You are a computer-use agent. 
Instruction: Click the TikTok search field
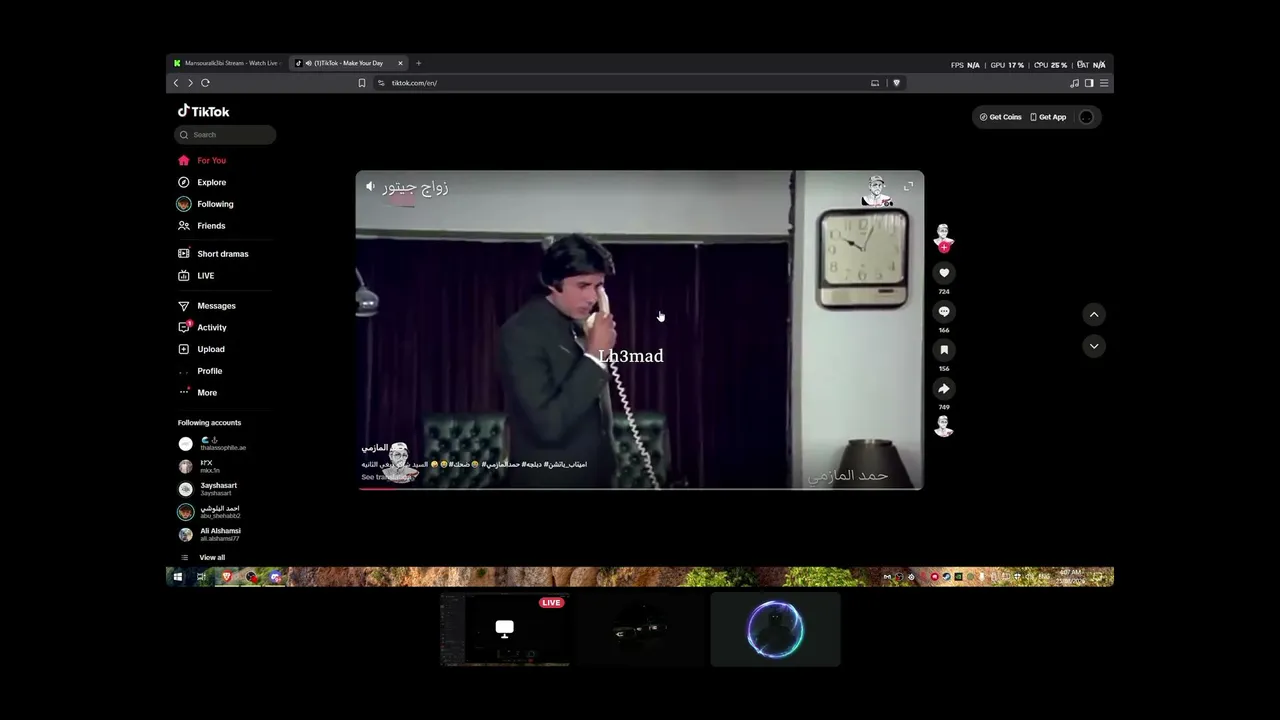[x=225, y=135]
